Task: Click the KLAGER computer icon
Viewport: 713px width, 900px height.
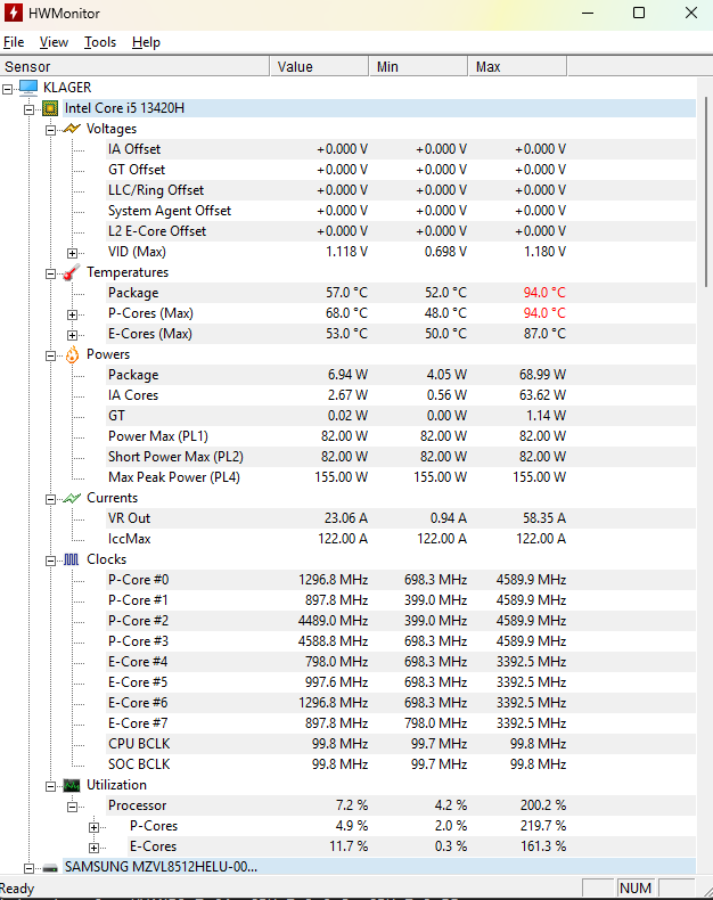Action: click(x=28, y=87)
